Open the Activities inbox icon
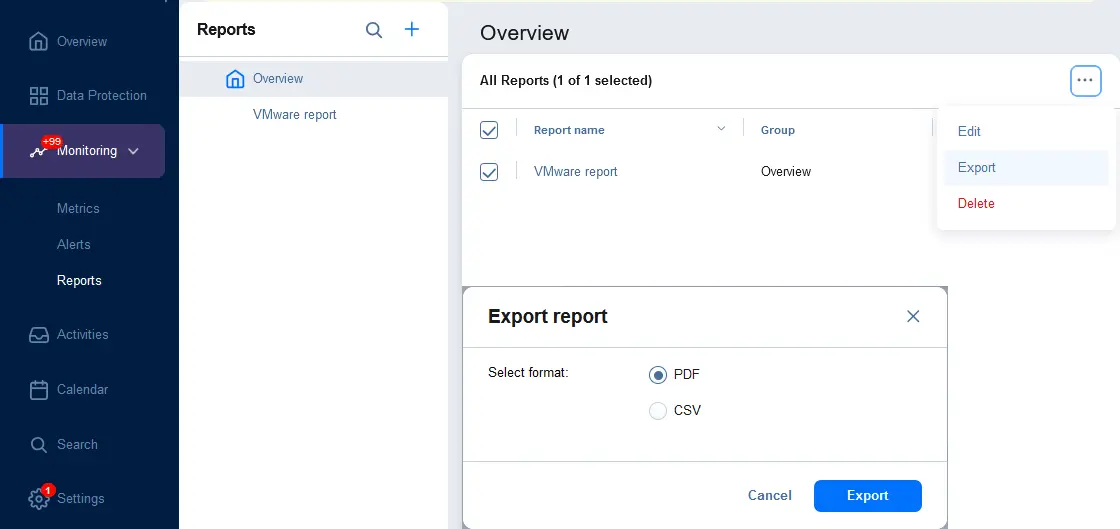Viewport: 1120px width, 529px height. (x=39, y=335)
